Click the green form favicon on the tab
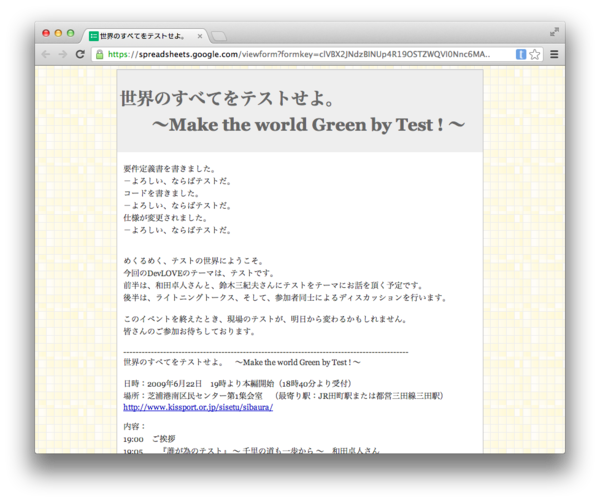Viewport: 600px width, 502px height. 93,36
